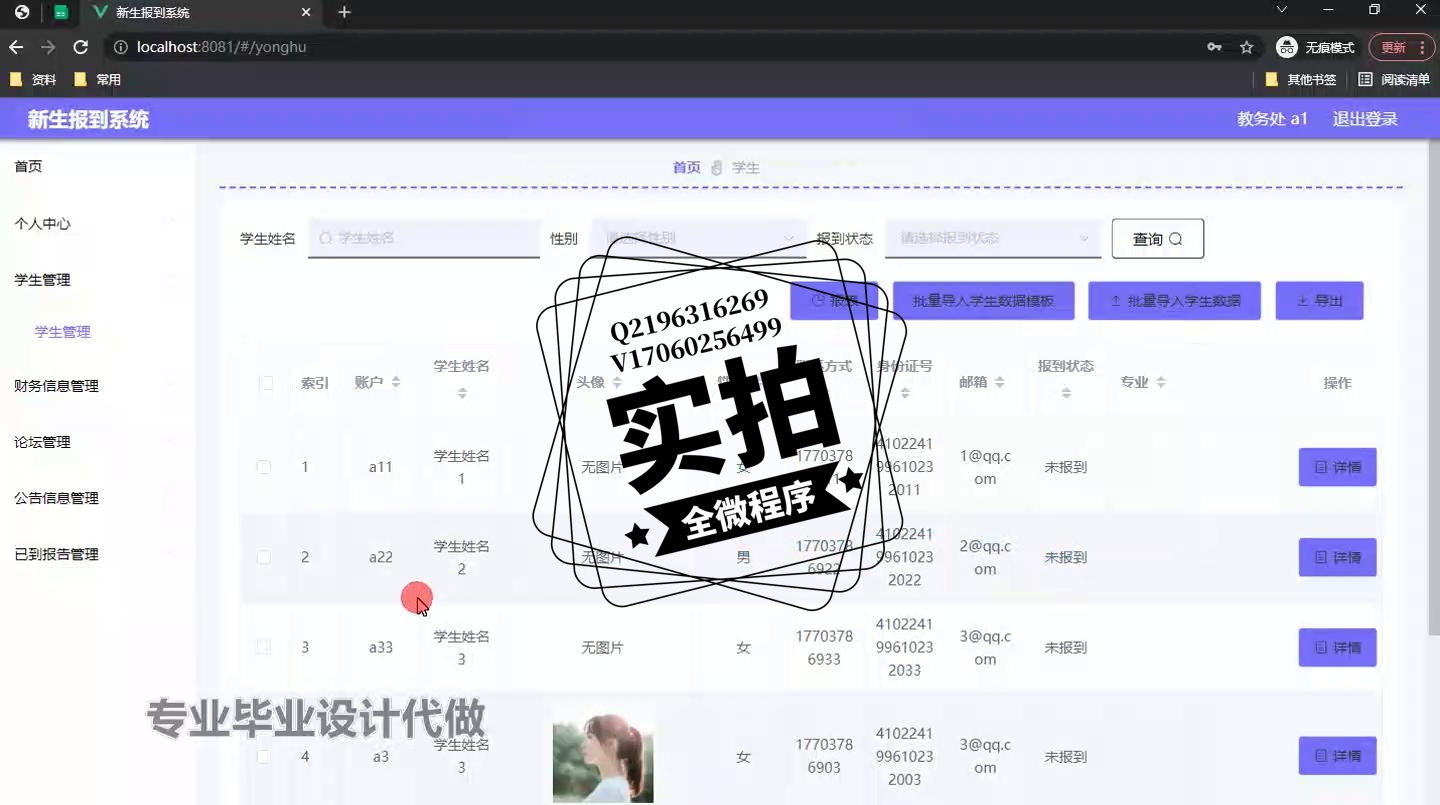Click the browser address bar URL
The image size is (1440, 805).
click(222, 47)
